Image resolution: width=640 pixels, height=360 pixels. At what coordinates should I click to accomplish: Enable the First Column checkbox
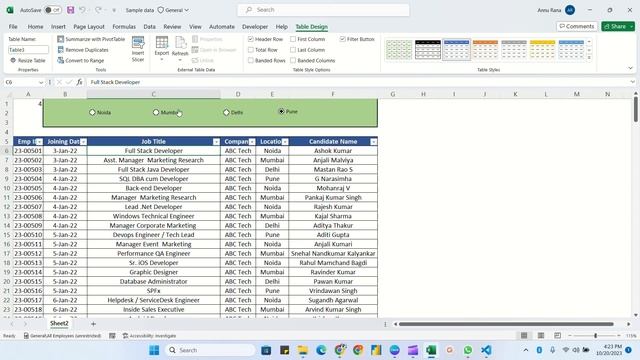pos(293,39)
